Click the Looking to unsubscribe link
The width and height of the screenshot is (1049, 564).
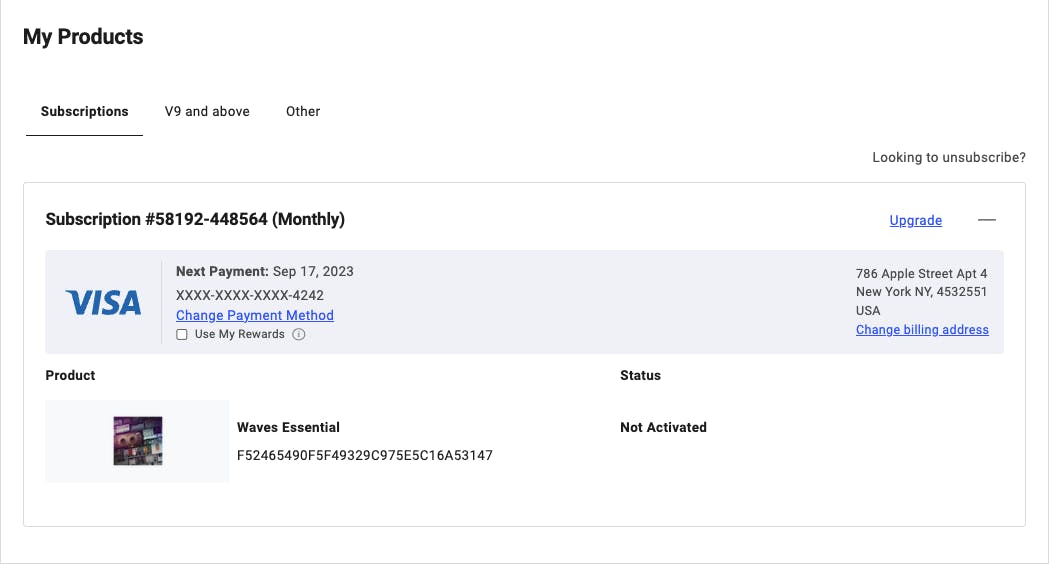[948, 157]
